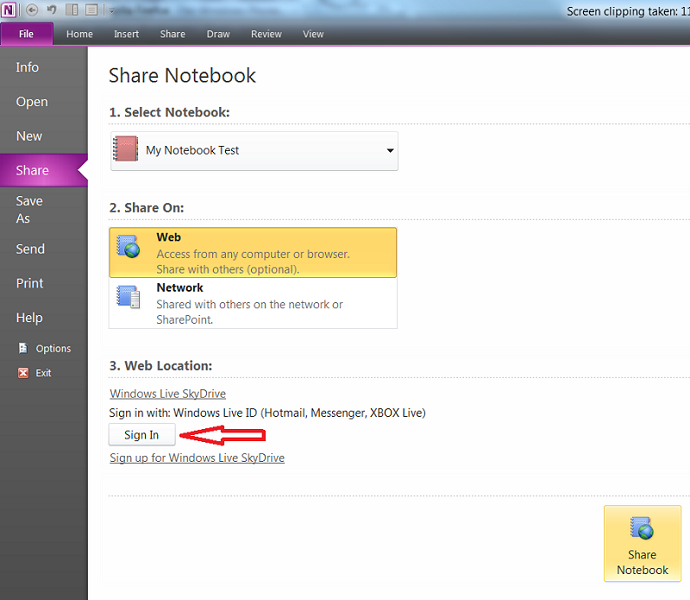
Task: Click the Network notebook server icon
Action: (x=128, y=297)
